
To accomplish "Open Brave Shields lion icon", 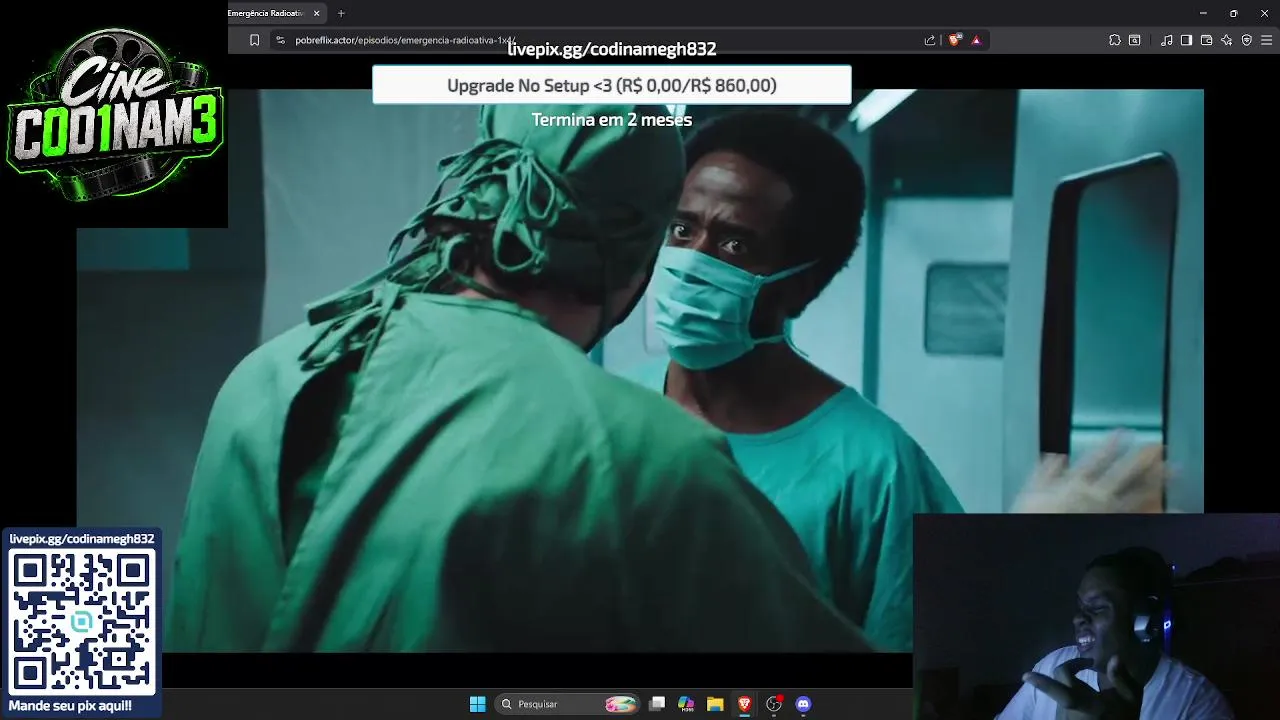I will click(x=955, y=40).
